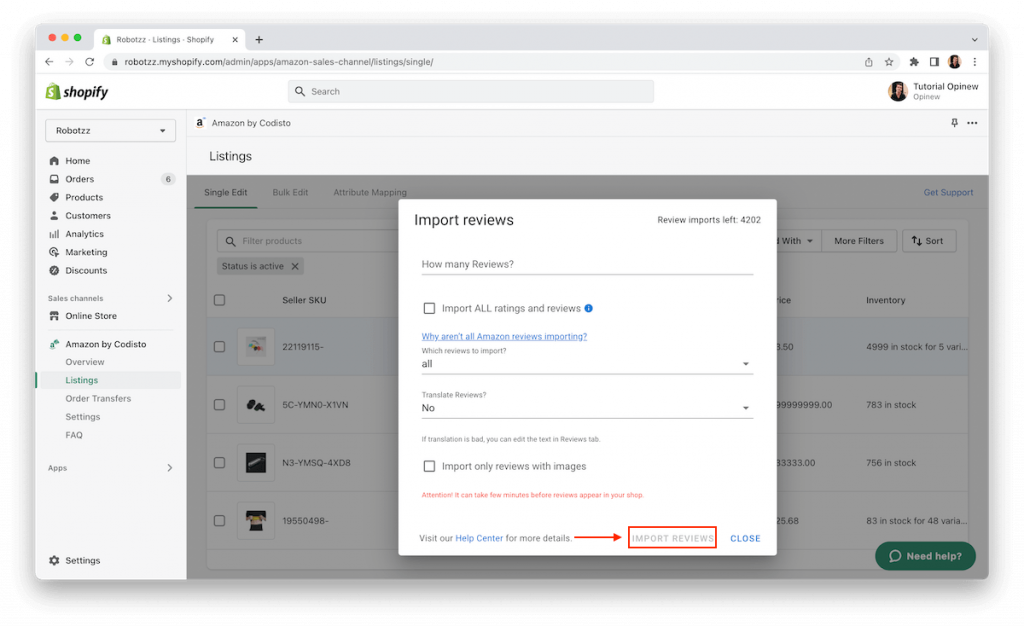Open Listings under Amazon by Codisto
This screenshot has height=626, width=1024.
click(82, 380)
